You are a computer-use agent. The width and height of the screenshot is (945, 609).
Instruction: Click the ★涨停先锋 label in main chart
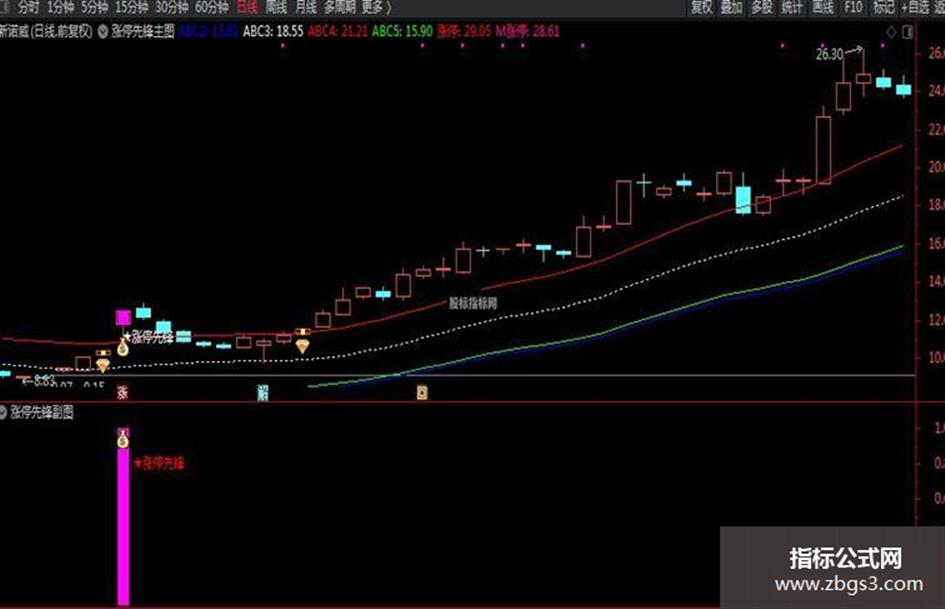pos(149,336)
